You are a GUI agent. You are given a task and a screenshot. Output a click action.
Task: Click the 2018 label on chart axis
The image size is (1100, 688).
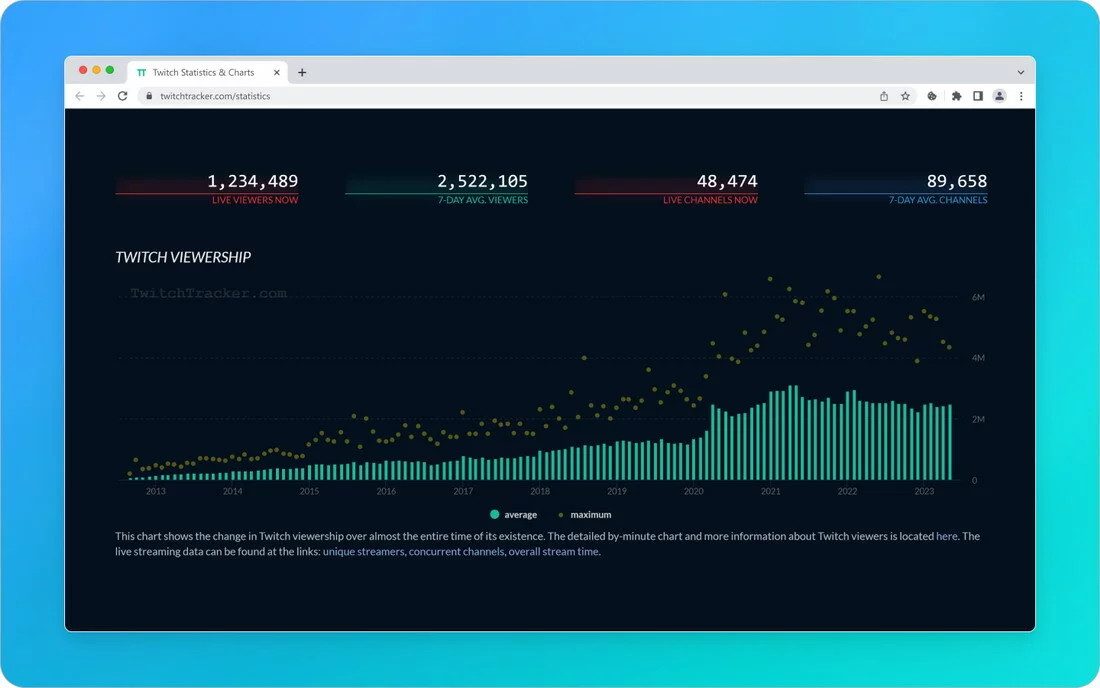pyautogui.click(x=540, y=491)
